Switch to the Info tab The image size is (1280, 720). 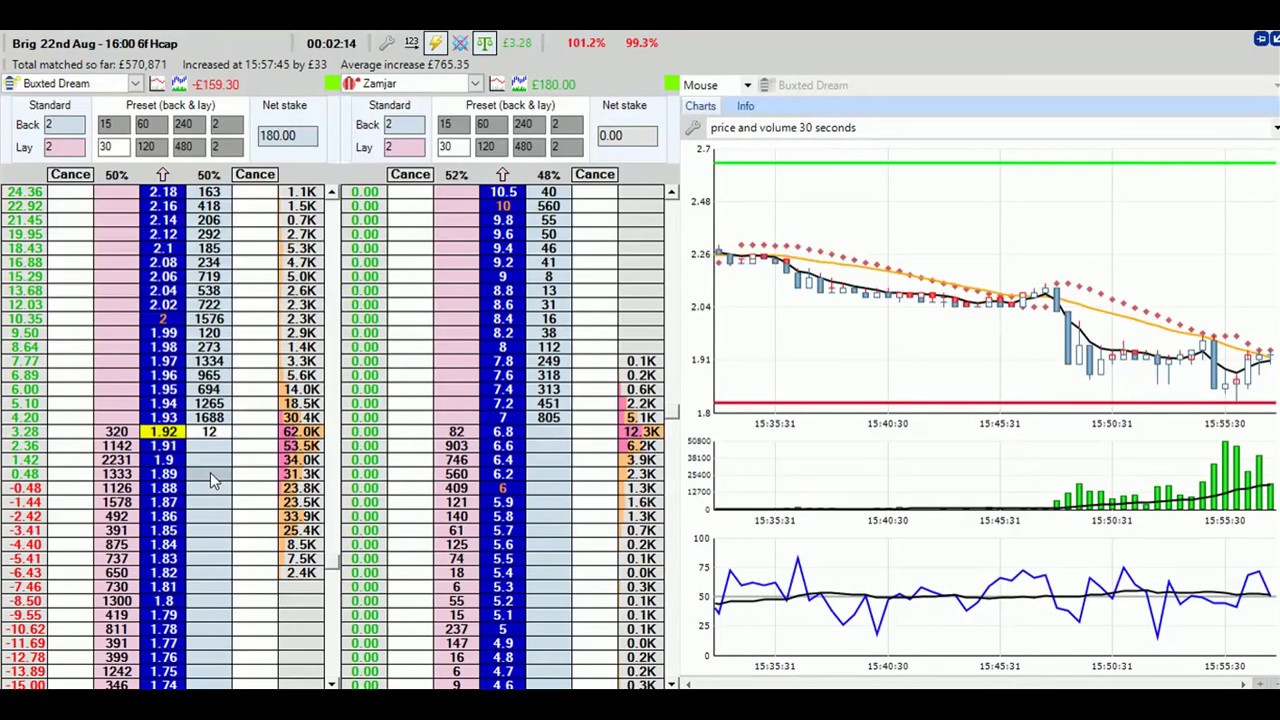click(746, 106)
